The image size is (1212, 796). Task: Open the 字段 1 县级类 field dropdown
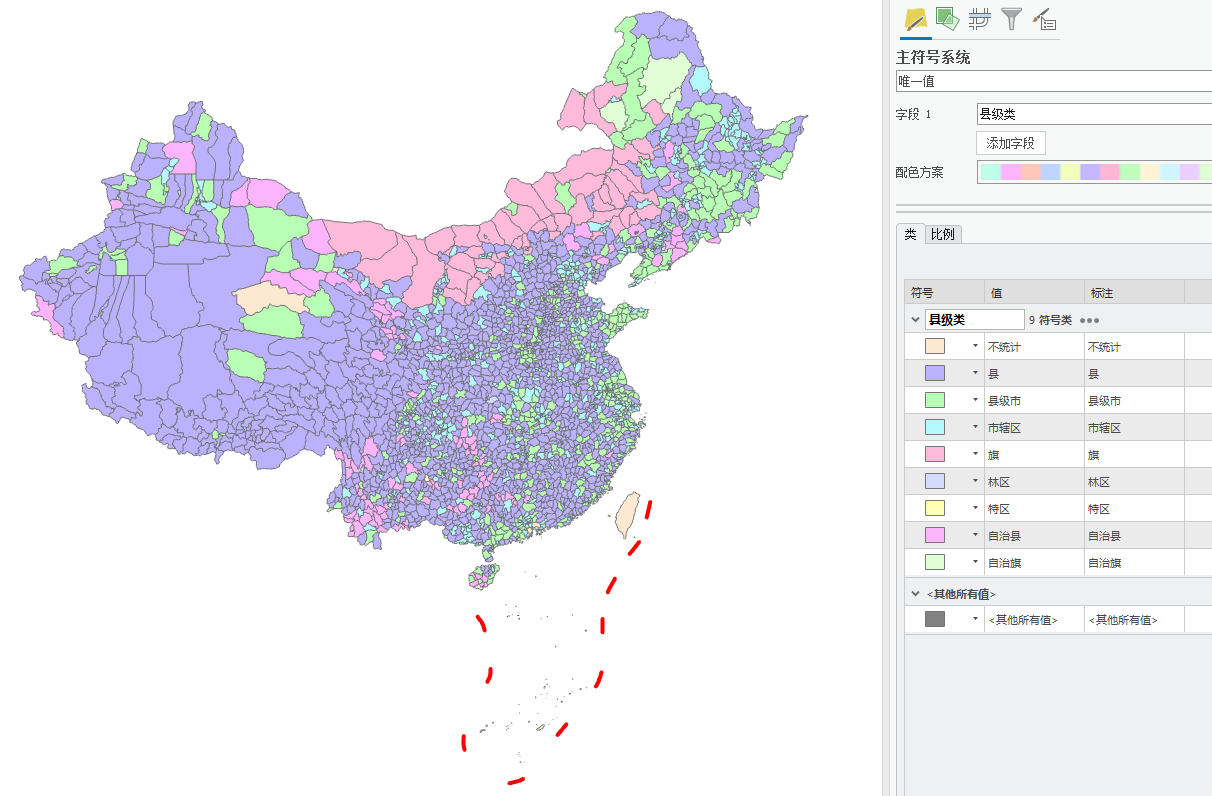(1094, 114)
